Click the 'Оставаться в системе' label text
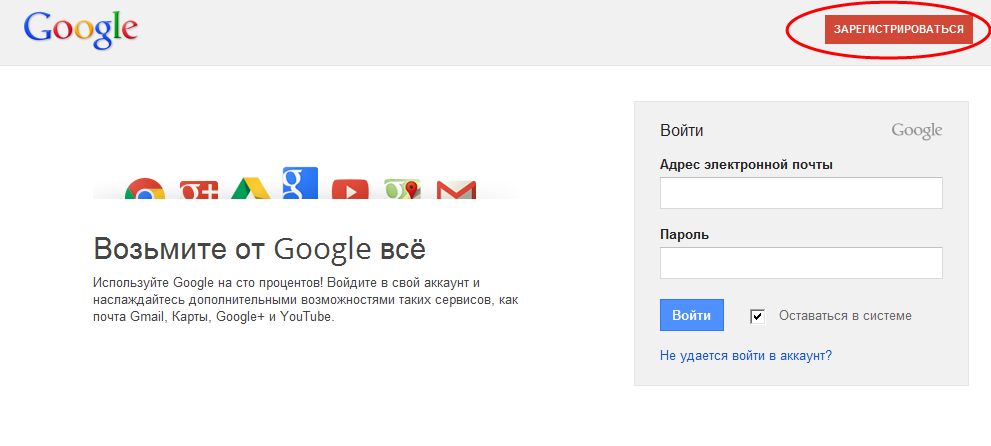The height and width of the screenshot is (446, 991). tap(845, 316)
